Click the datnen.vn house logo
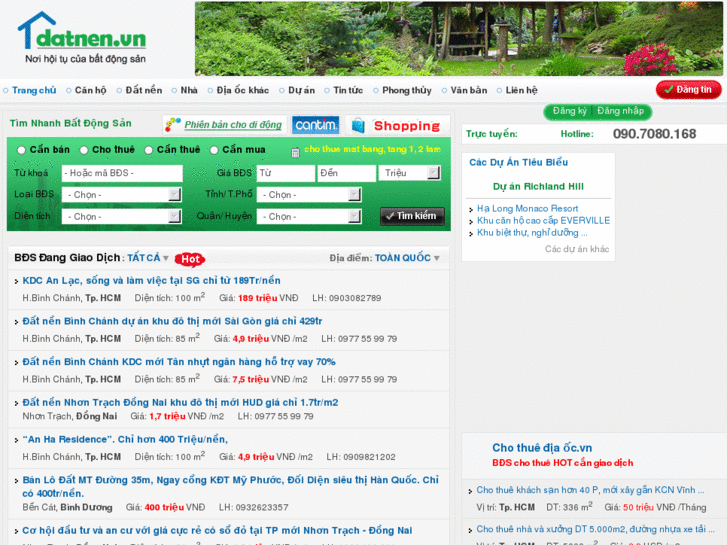The width and height of the screenshot is (727, 545). [82, 37]
